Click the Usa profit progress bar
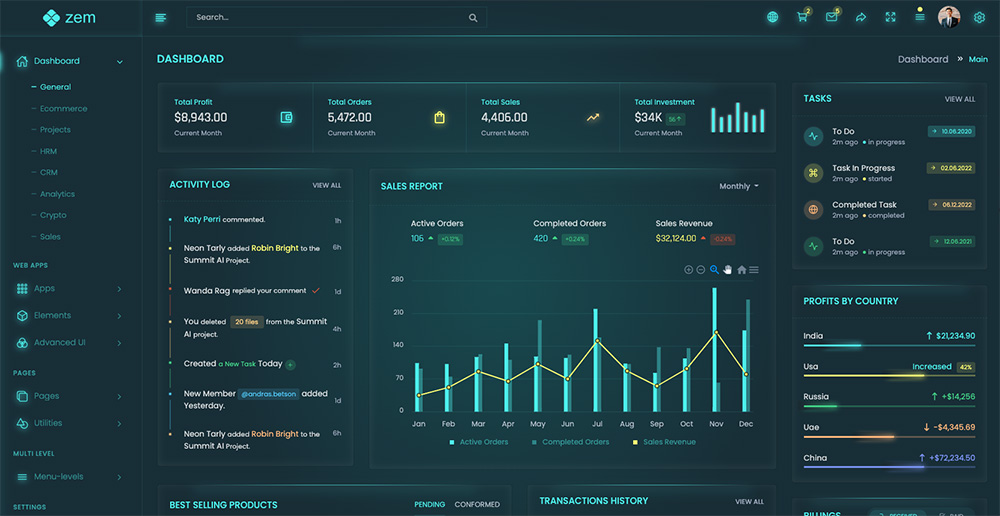 click(x=889, y=376)
